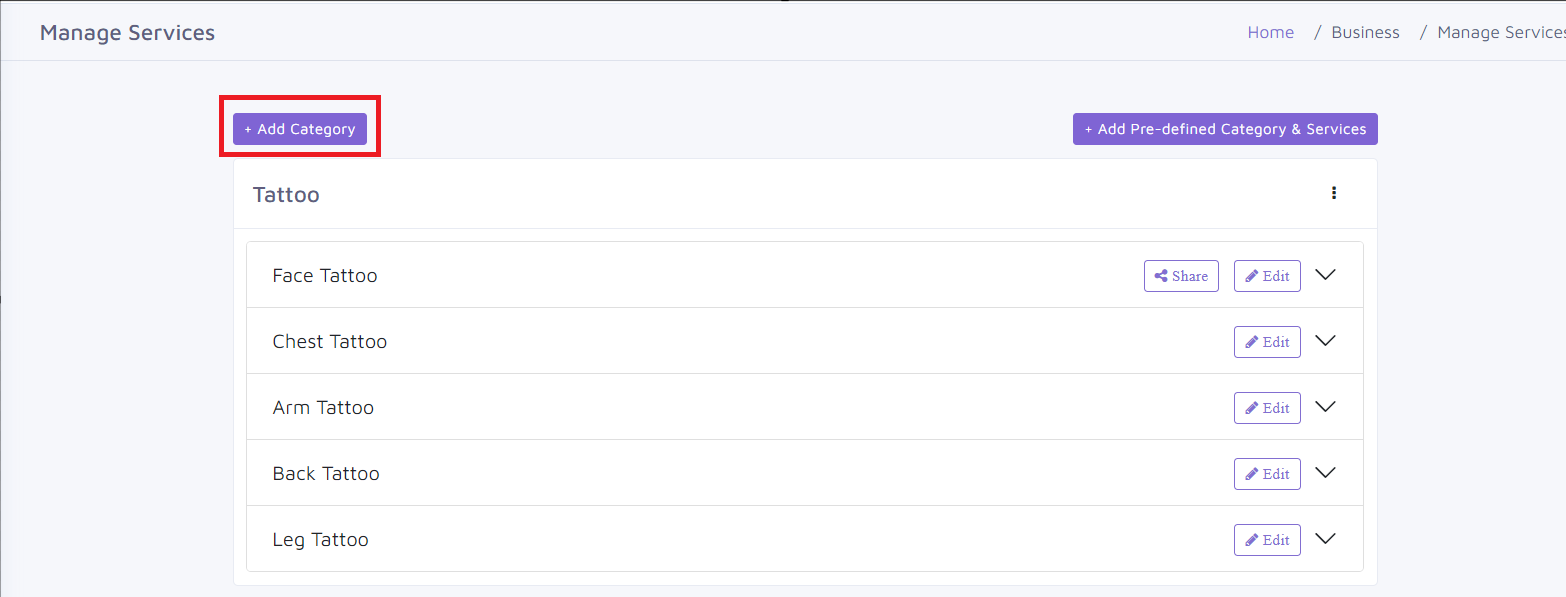Open the Tattoo category three-dot menu
This screenshot has height=597, width=1566.
(x=1333, y=193)
